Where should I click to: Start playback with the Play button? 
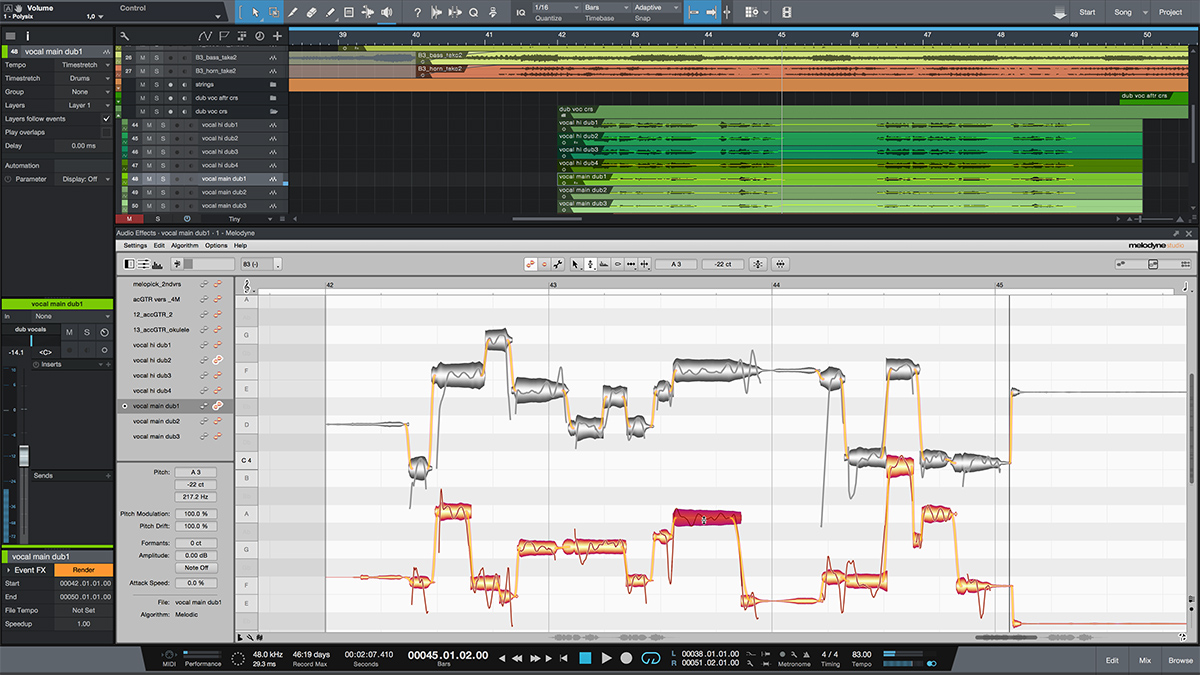[606, 658]
